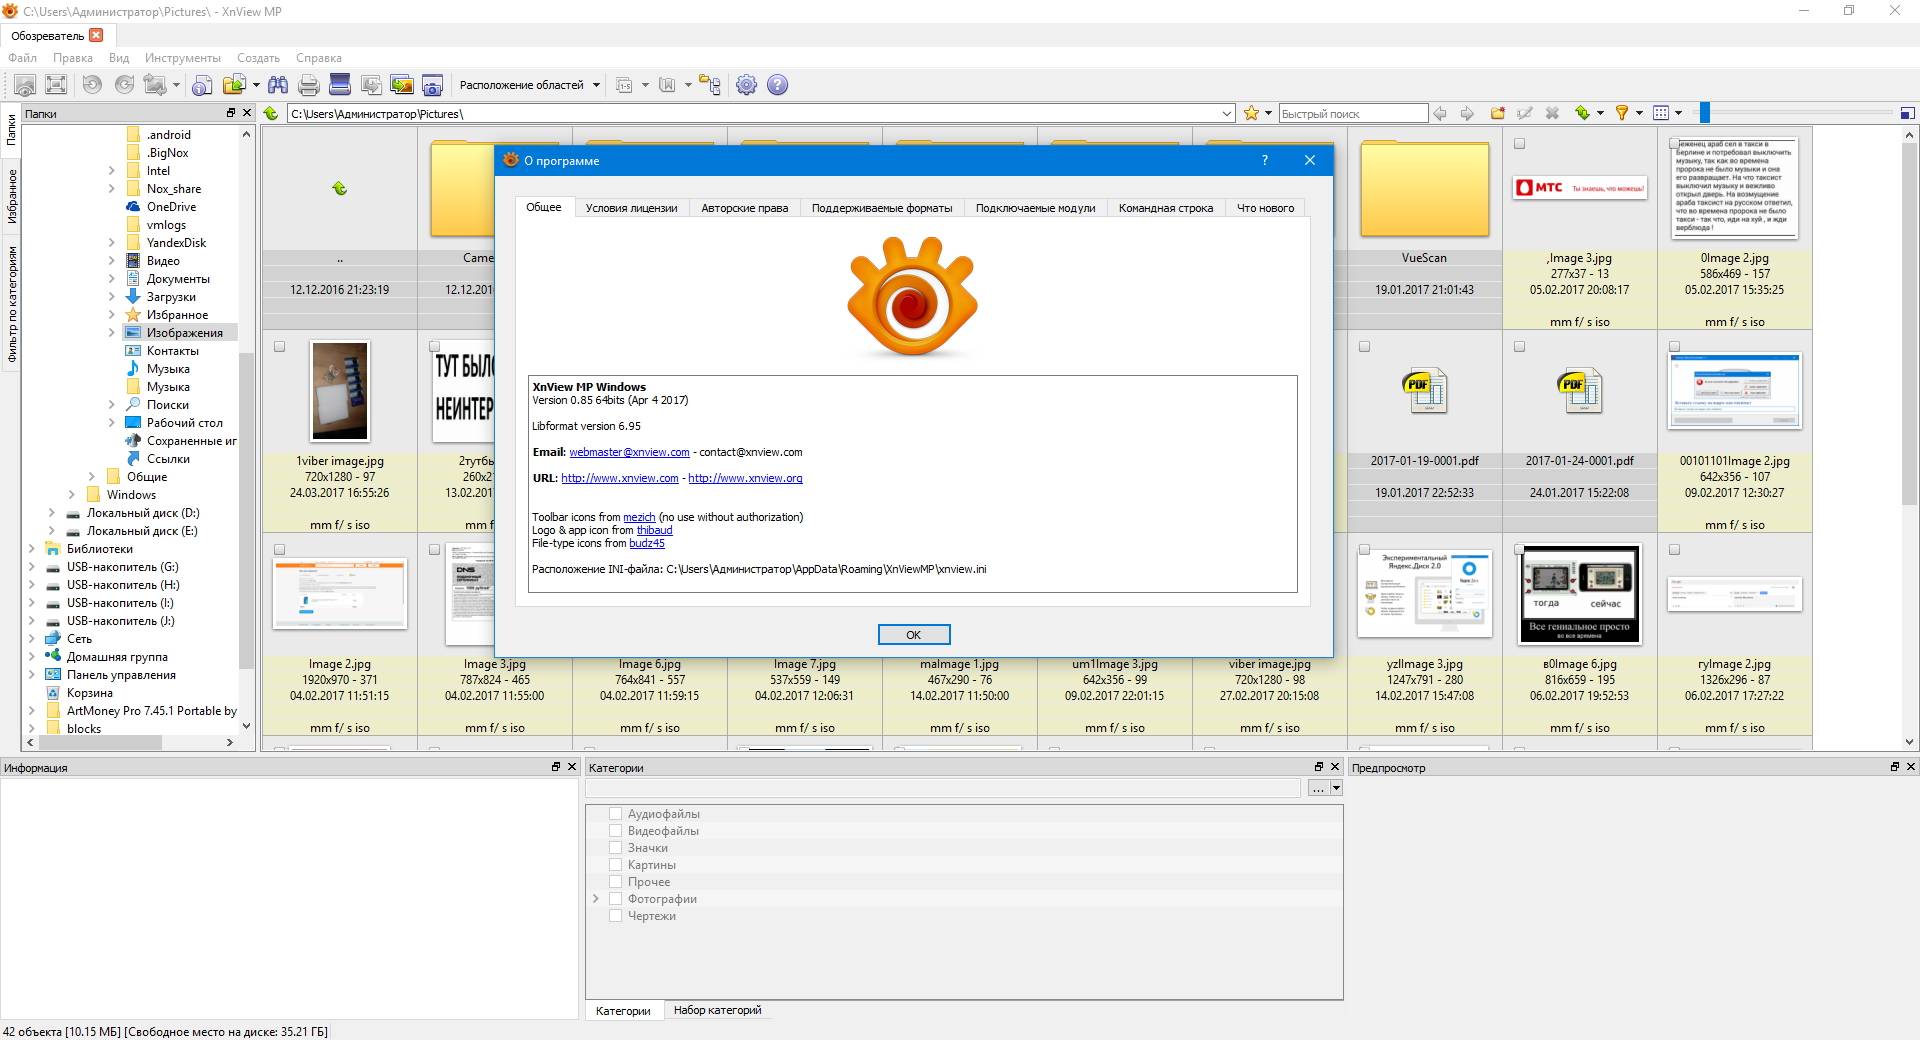Rotate image left with the toolbar icon

point(92,85)
